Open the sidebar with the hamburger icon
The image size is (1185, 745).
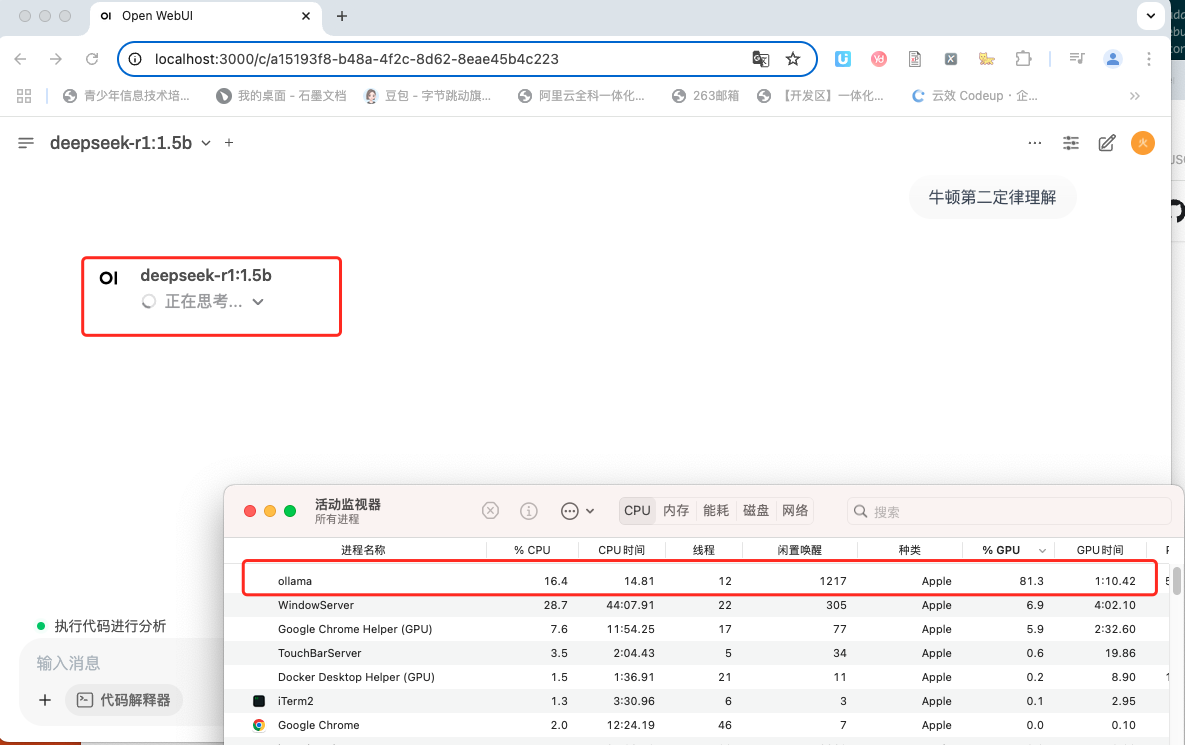coord(25,142)
